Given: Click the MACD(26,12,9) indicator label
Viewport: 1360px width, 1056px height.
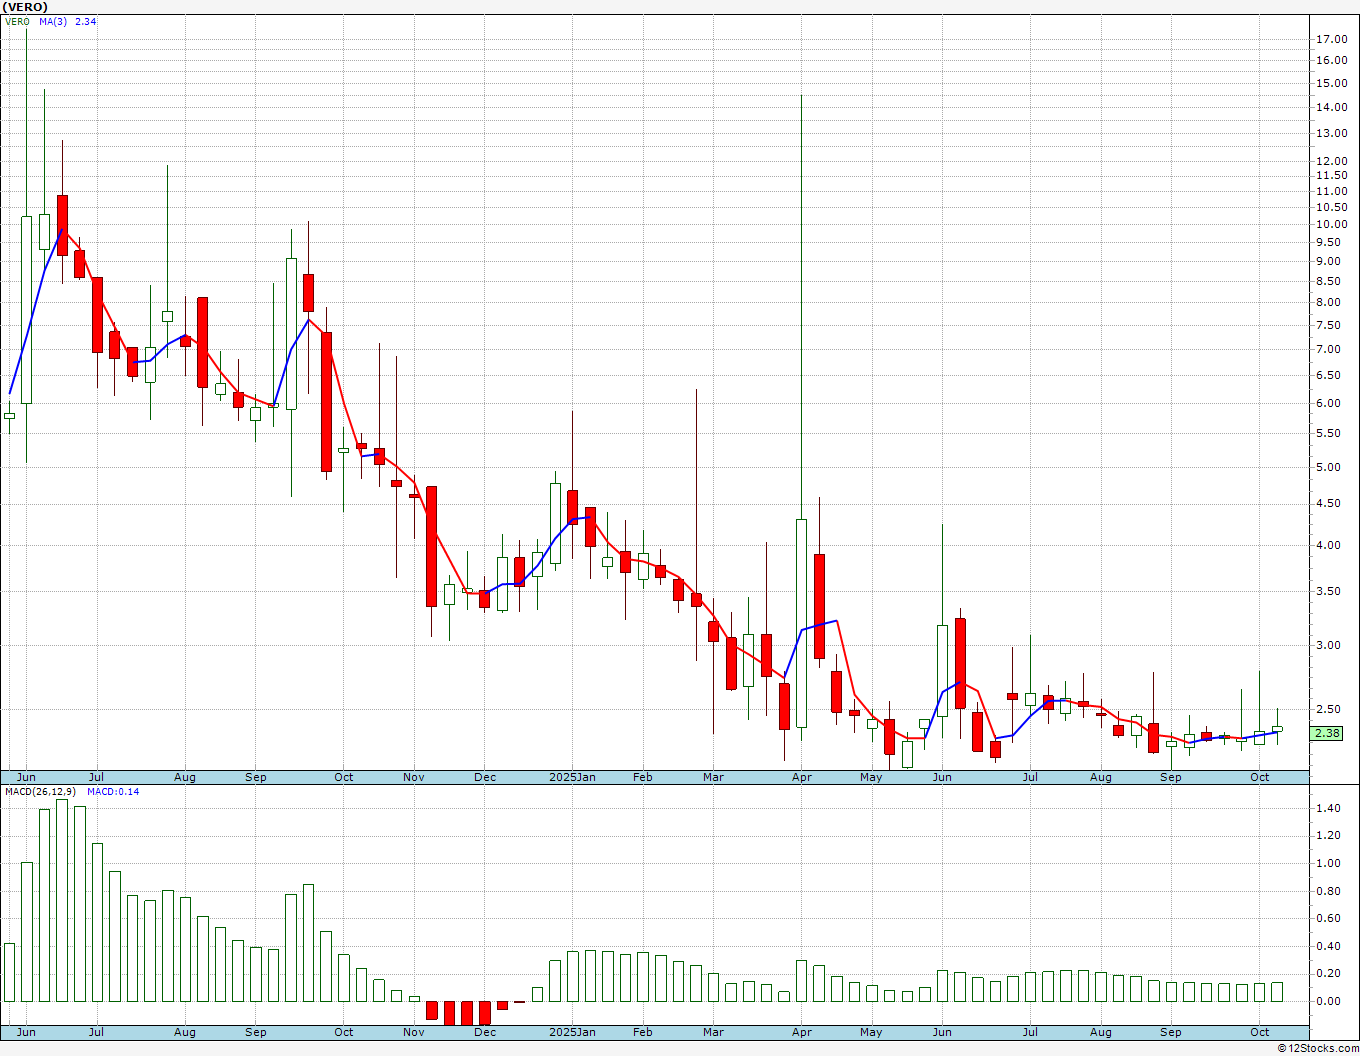Looking at the screenshot, I should pyautogui.click(x=40, y=791).
